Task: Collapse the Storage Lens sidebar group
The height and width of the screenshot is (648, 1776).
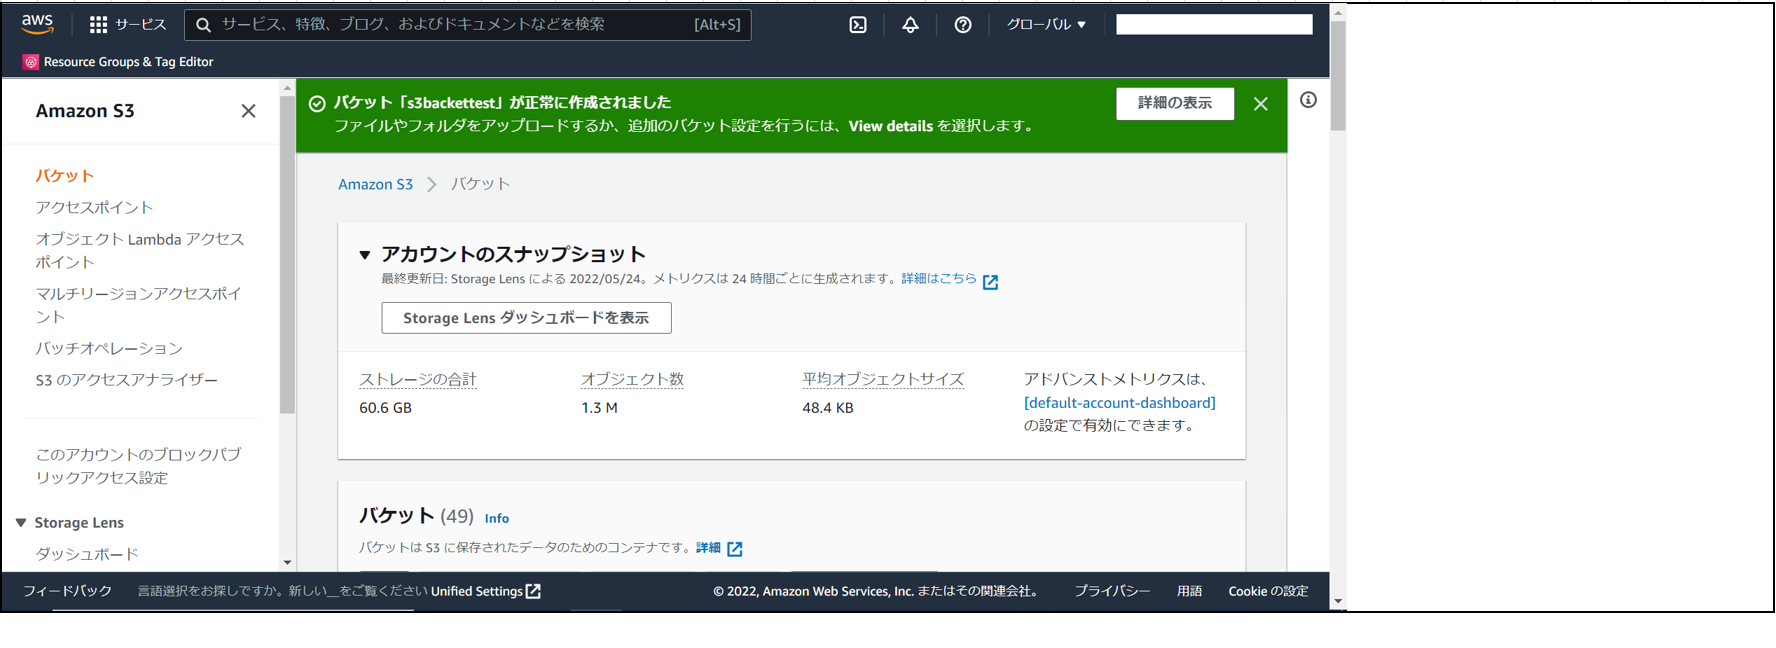Action: coord(21,523)
